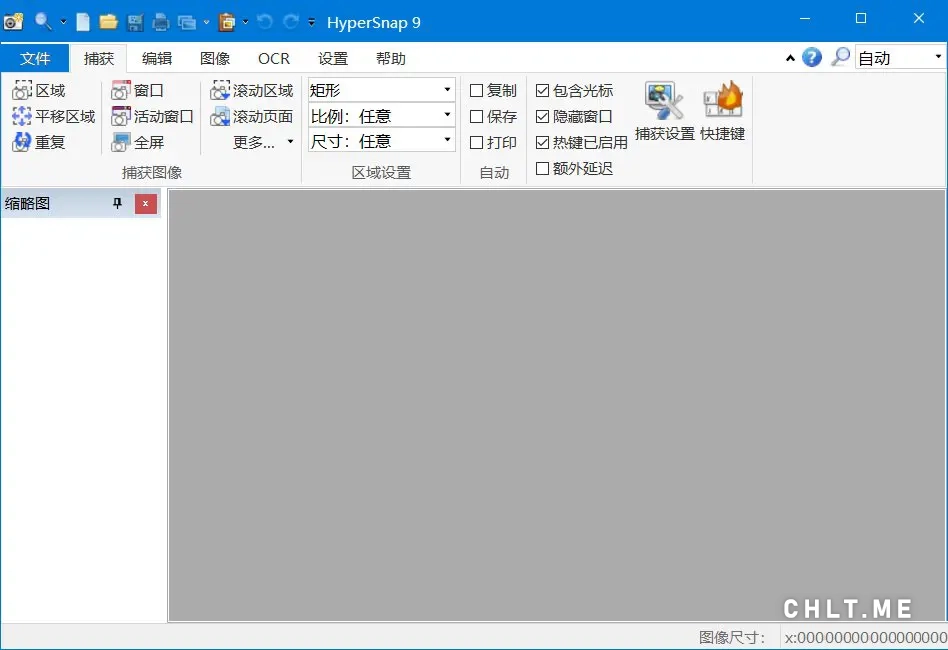Viewport: 948px width, 650px height.
Task: Expand arrow next to title bar magnifier
Action: point(63,22)
